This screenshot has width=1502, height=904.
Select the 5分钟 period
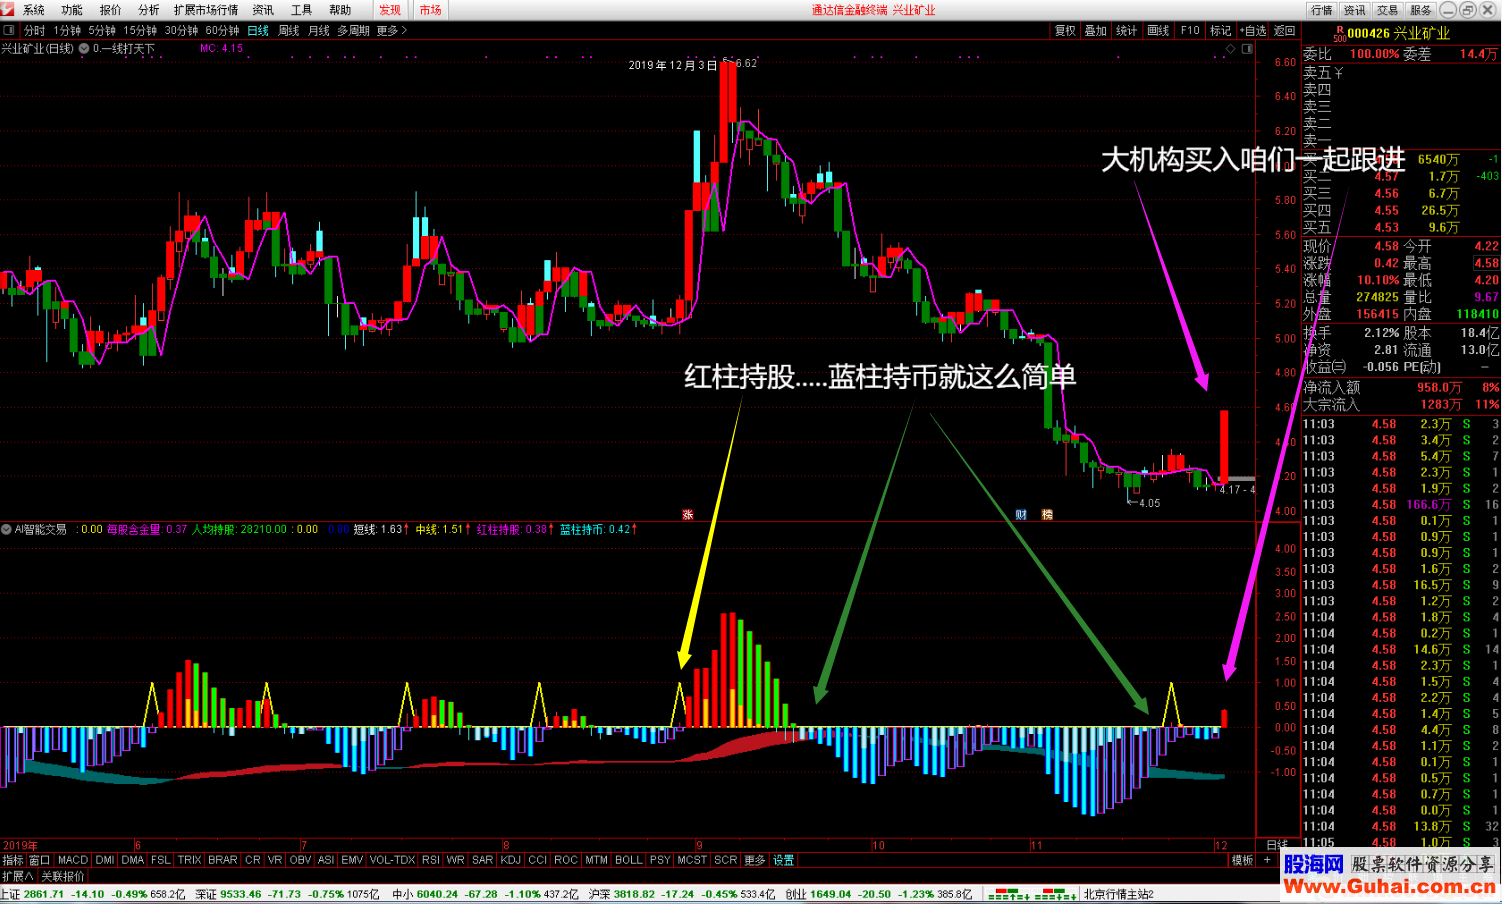click(102, 31)
